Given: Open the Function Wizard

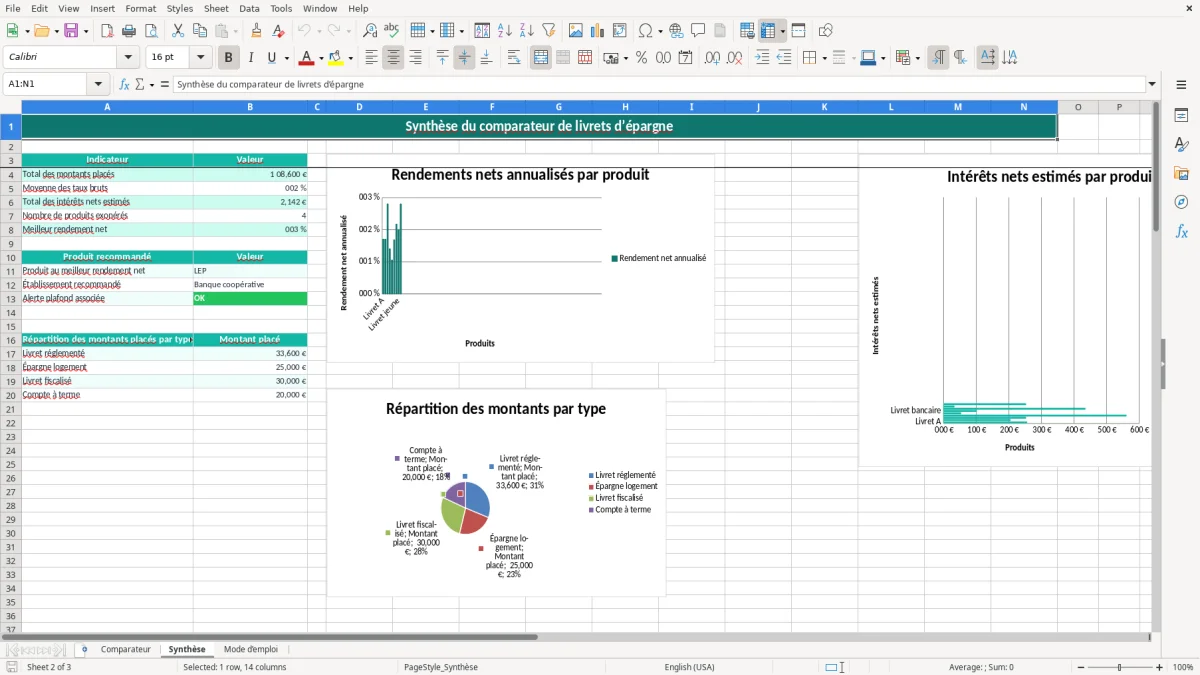Looking at the screenshot, I should point(124,85).
